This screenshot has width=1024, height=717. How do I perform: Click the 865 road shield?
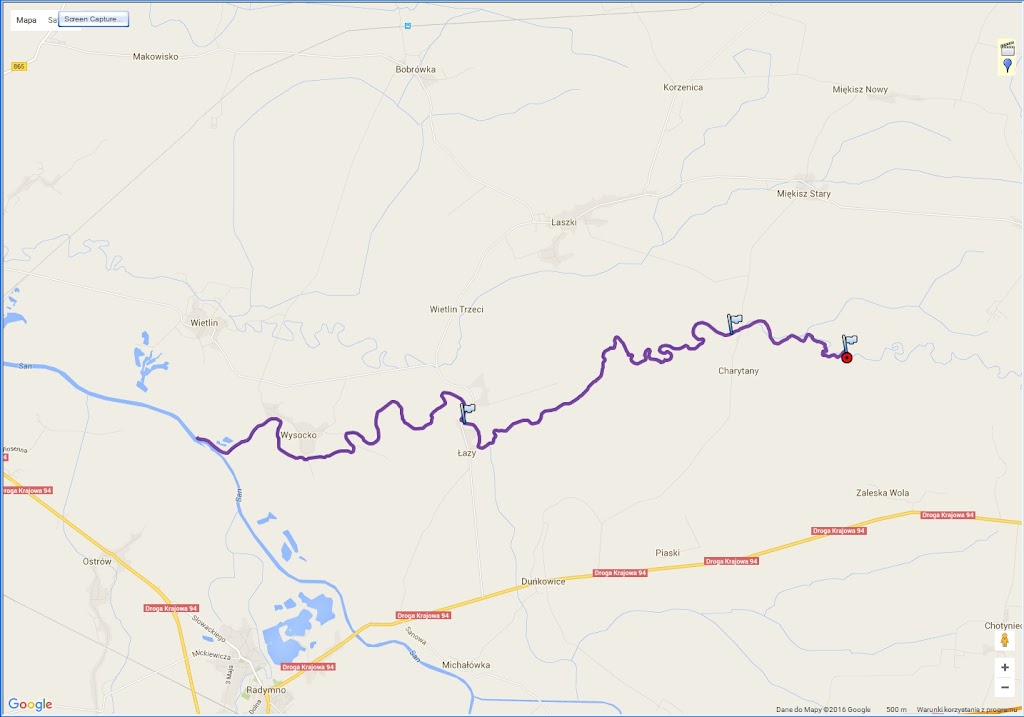pyautogui.click(x=18, y=67)
